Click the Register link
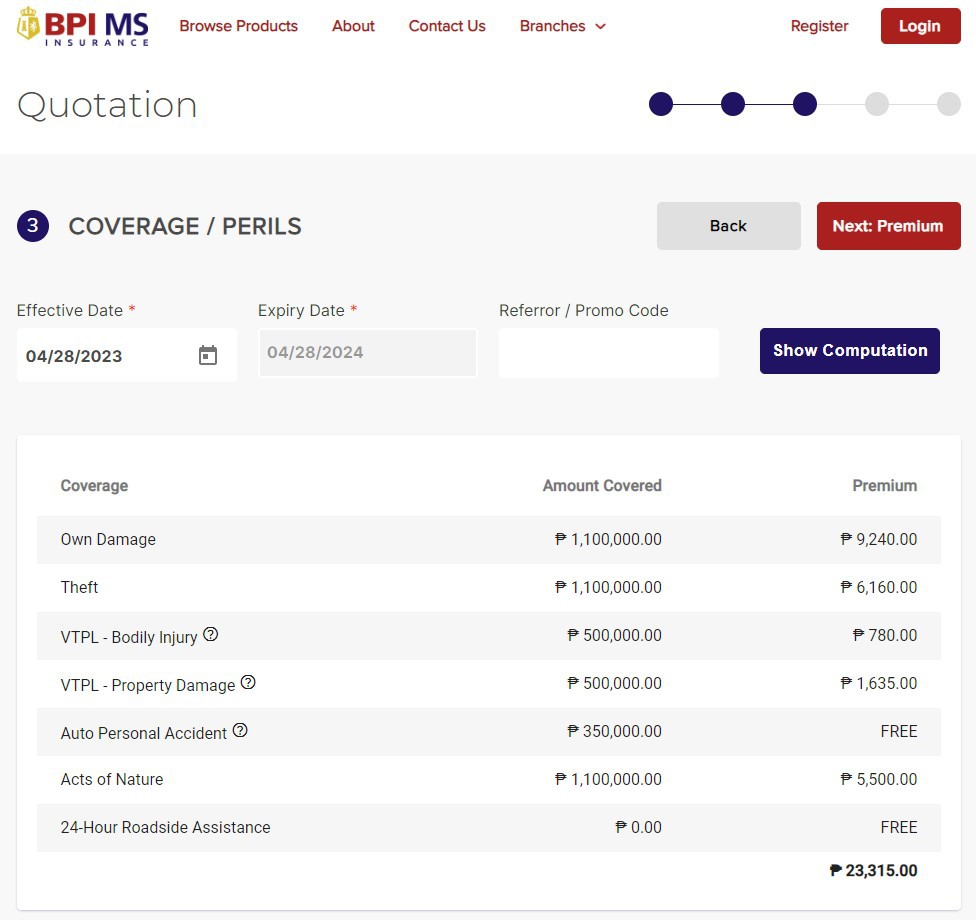Screen dimensions: 976x920 [x=819, y=26]
